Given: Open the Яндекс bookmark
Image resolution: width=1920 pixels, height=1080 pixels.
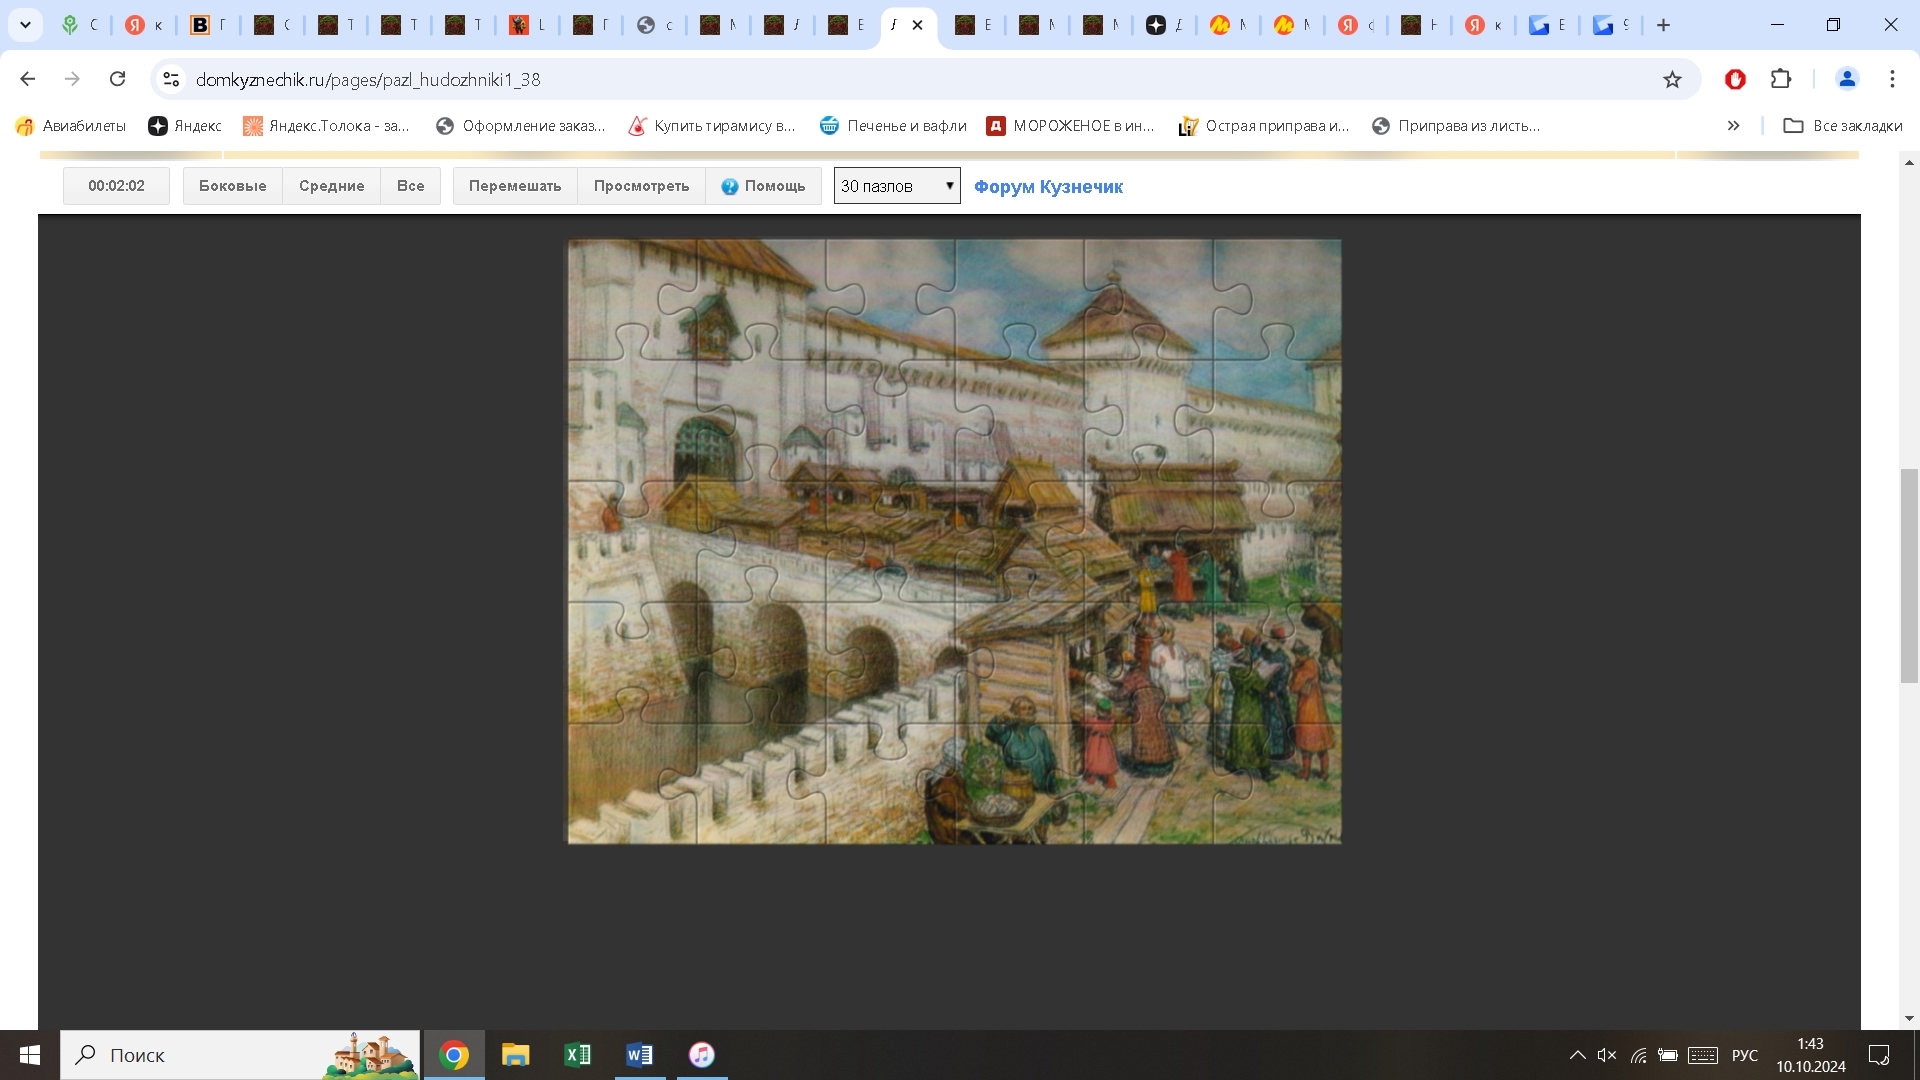Looking at the screenshot, I should tap(185, 126).
